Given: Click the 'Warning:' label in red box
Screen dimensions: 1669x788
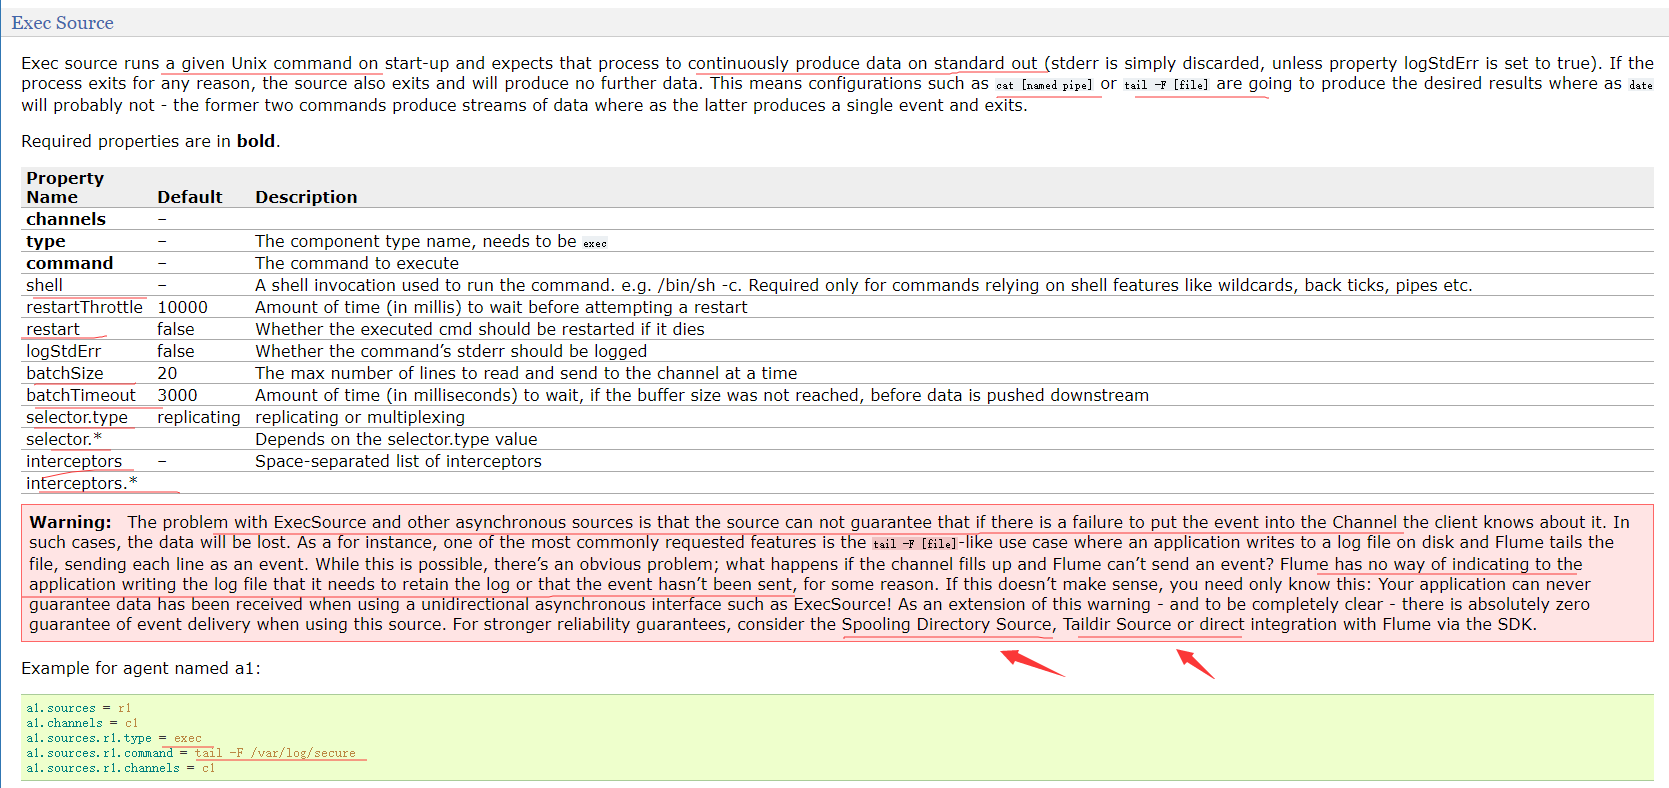Looking at the screenshot, I should [x=71, y=522].
